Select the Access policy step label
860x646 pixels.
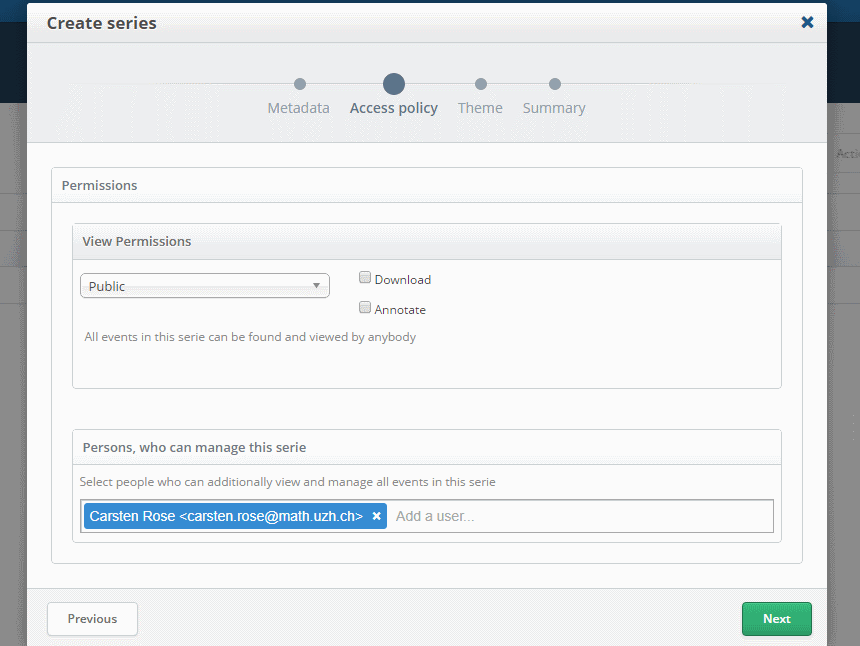click(393, 108)
